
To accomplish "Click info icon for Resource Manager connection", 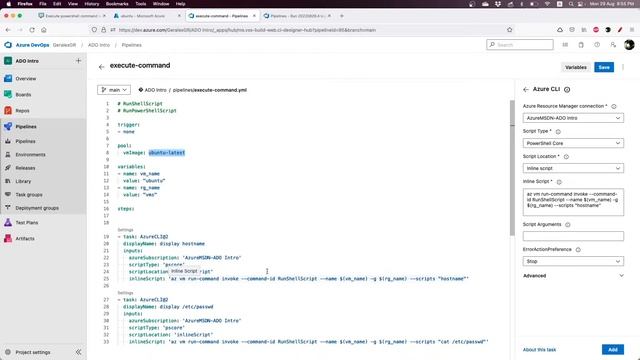I will pyautogui.click(x=613, y=106).
